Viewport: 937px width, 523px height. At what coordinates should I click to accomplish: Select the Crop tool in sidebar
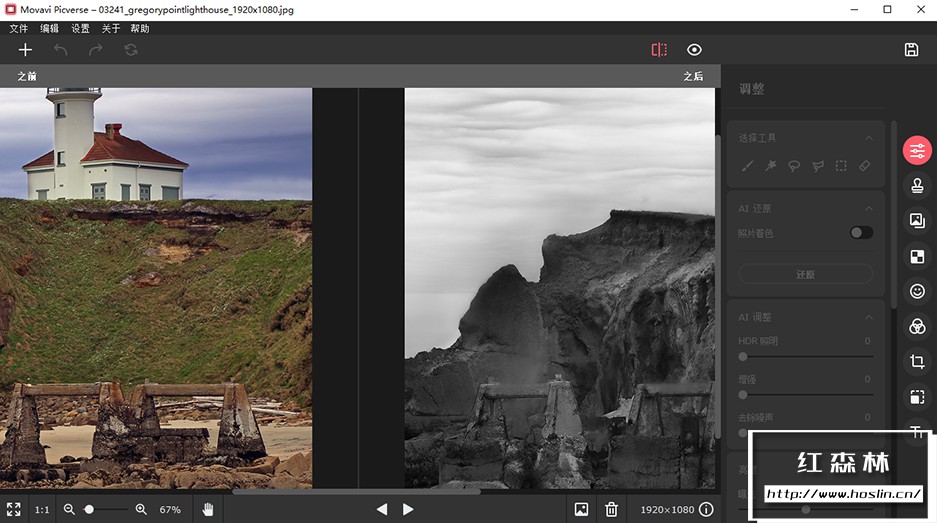click(917, 361)
